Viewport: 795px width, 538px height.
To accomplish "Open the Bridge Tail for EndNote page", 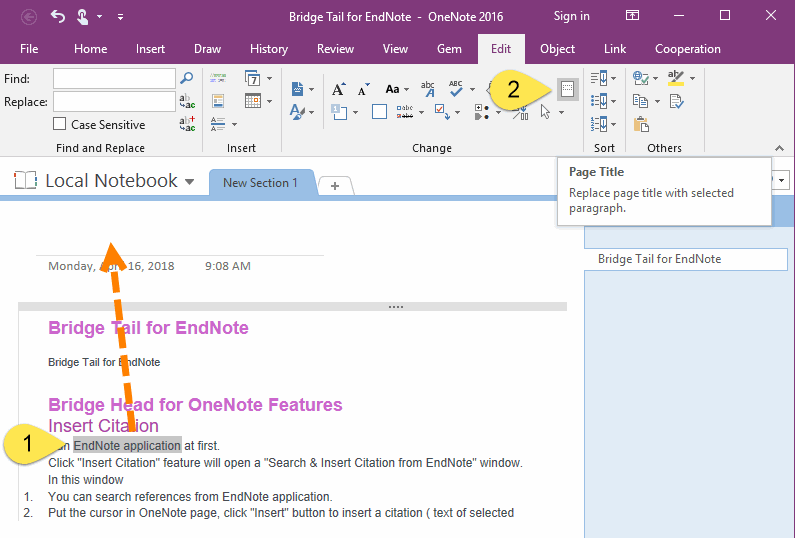I will coord(685,259).
